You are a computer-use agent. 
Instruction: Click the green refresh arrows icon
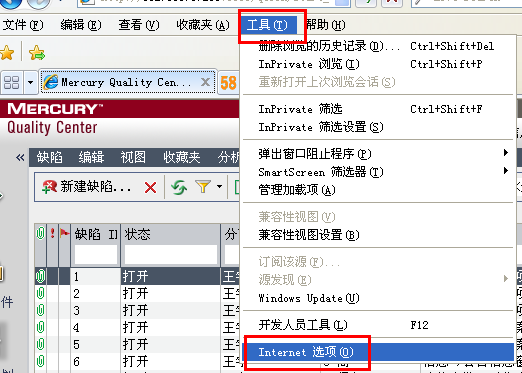(x=179, y=187)
